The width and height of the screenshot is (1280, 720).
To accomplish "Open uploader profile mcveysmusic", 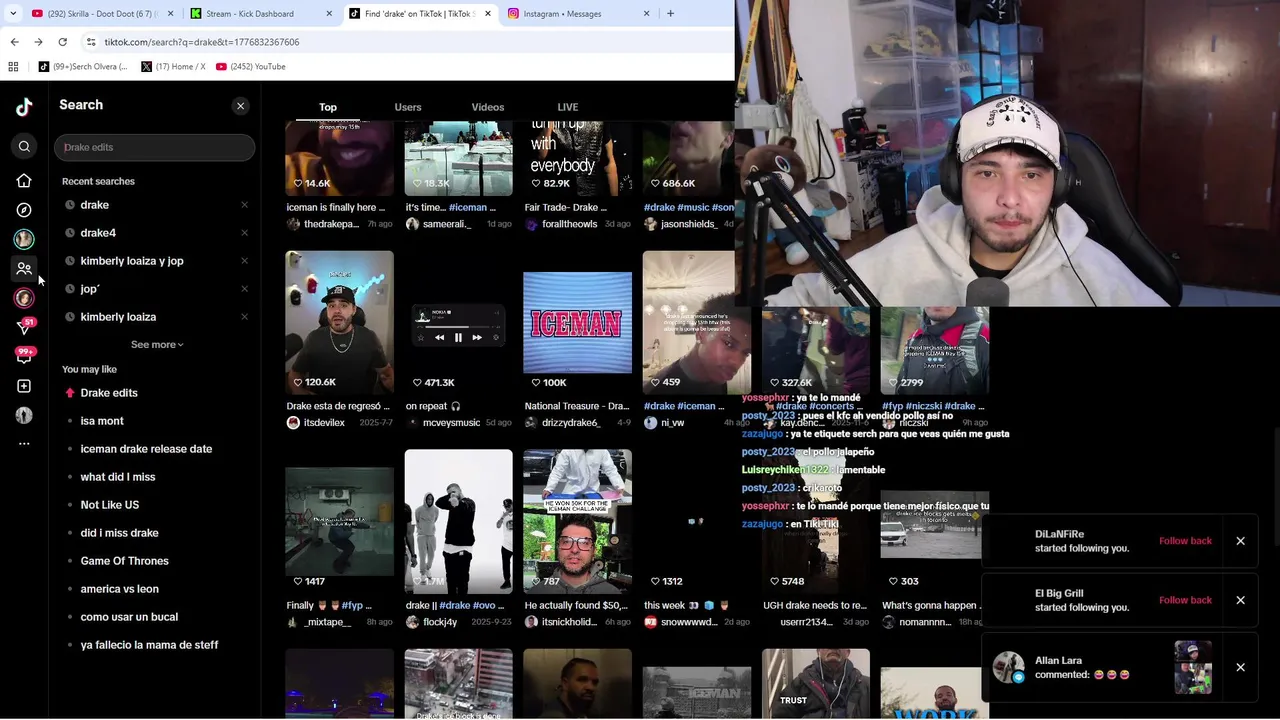I will pos(451,423).
